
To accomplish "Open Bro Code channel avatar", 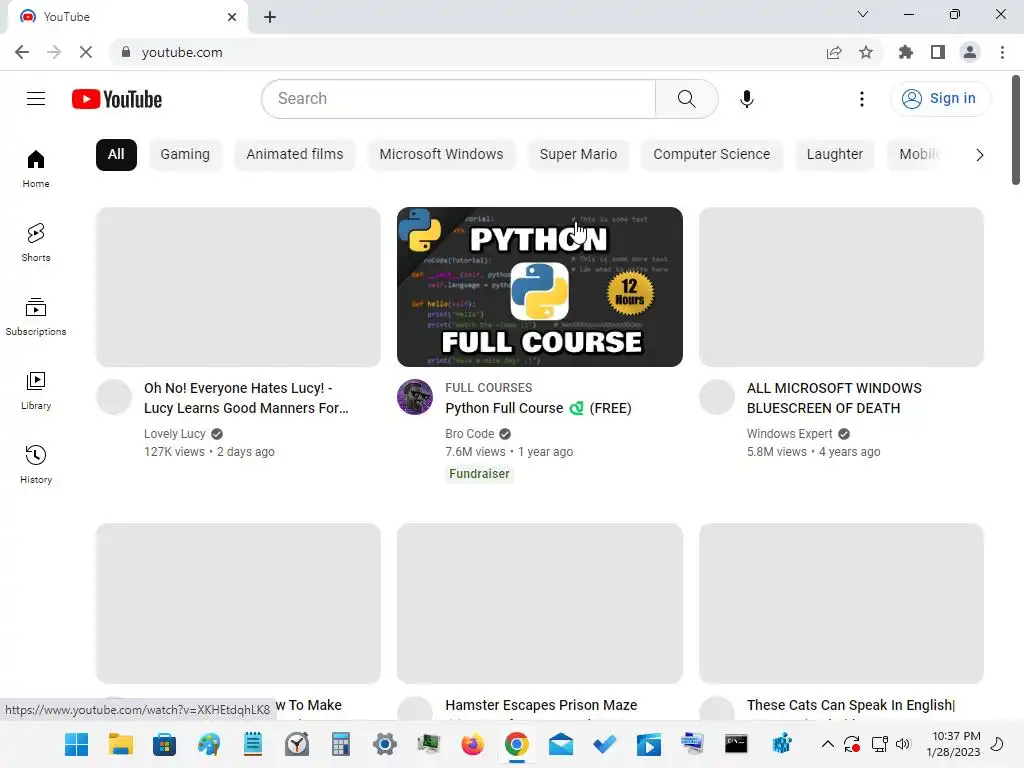I will click(415, 396).
